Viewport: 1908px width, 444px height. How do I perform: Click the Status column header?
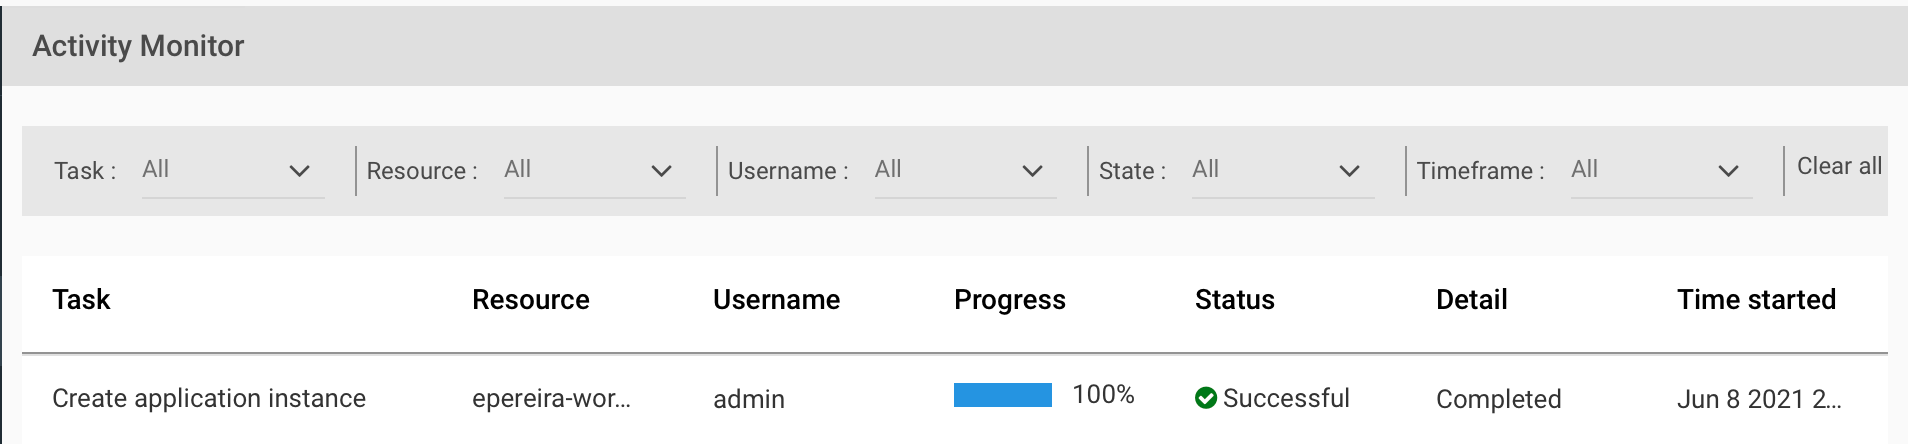pyautogui.click(x=1235, y=299)
